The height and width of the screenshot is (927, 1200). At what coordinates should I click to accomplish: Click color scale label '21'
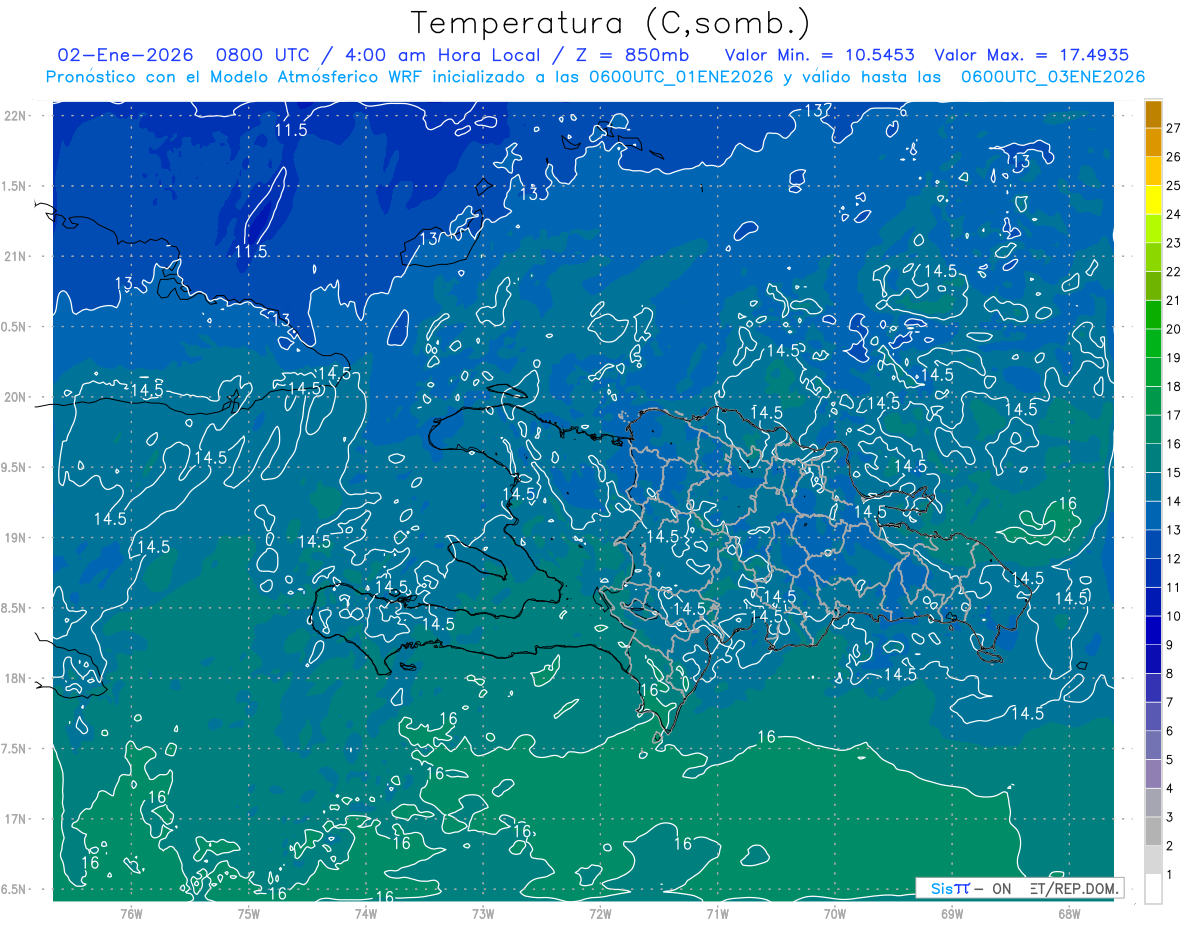(1174, 300)
